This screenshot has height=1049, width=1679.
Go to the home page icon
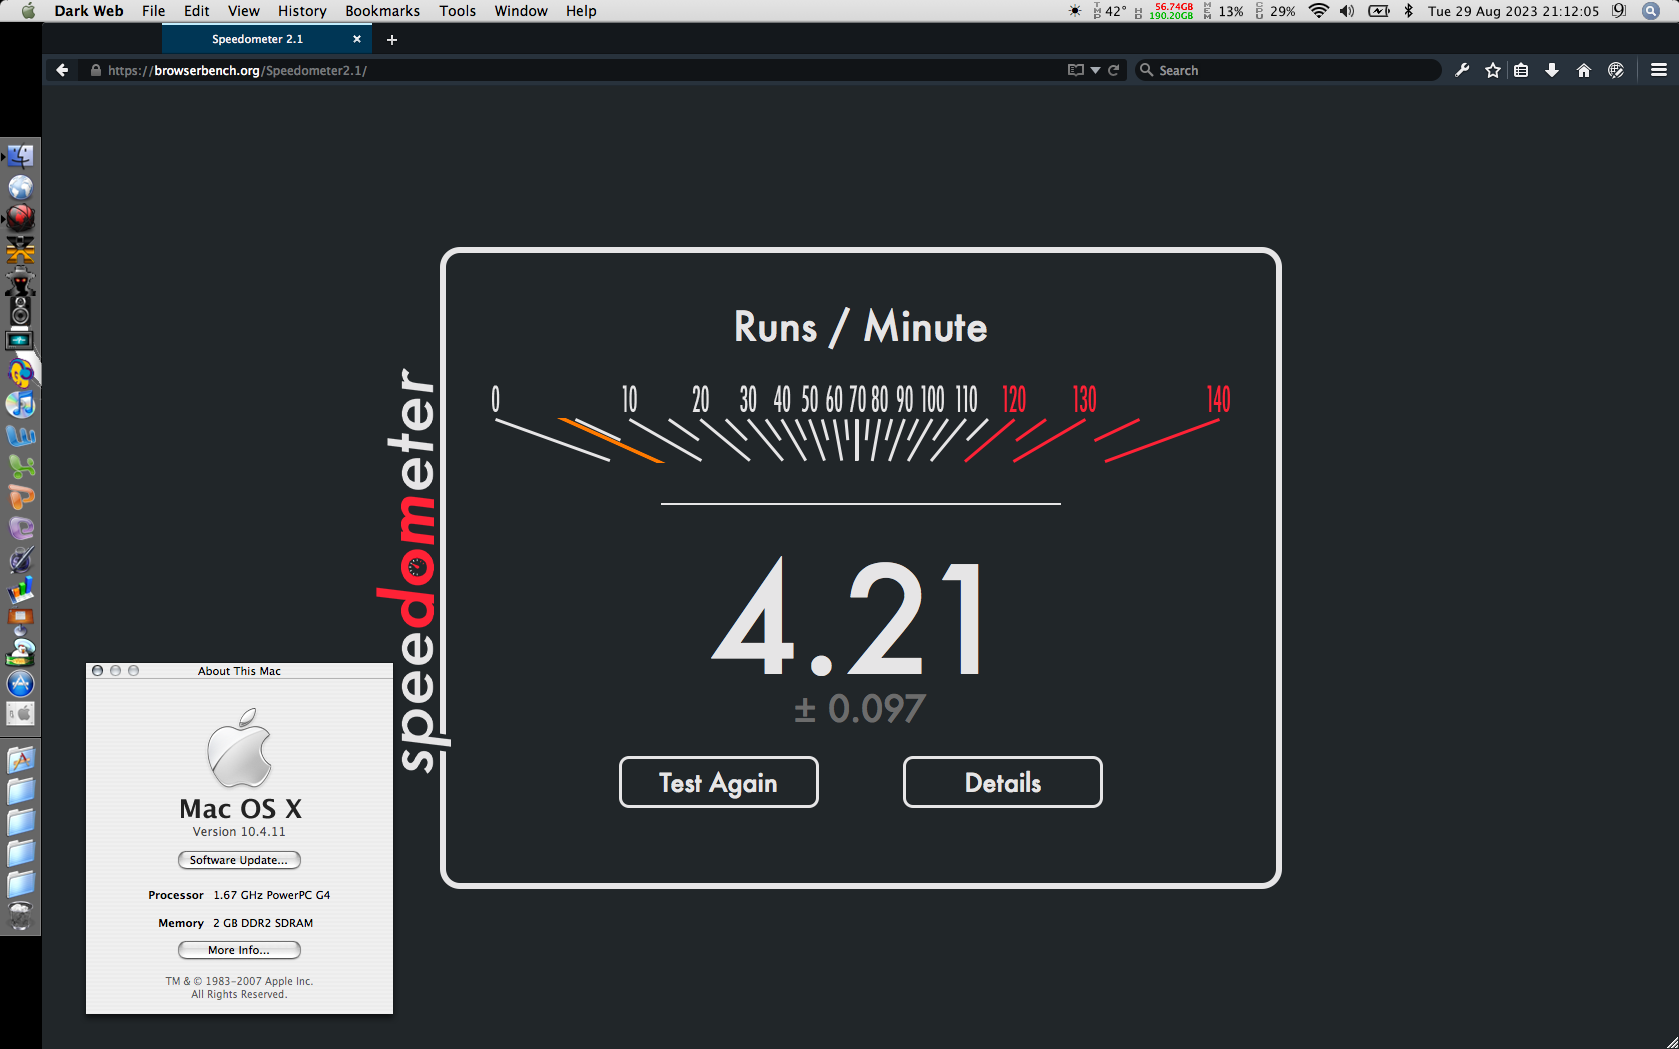point(1584,70)
